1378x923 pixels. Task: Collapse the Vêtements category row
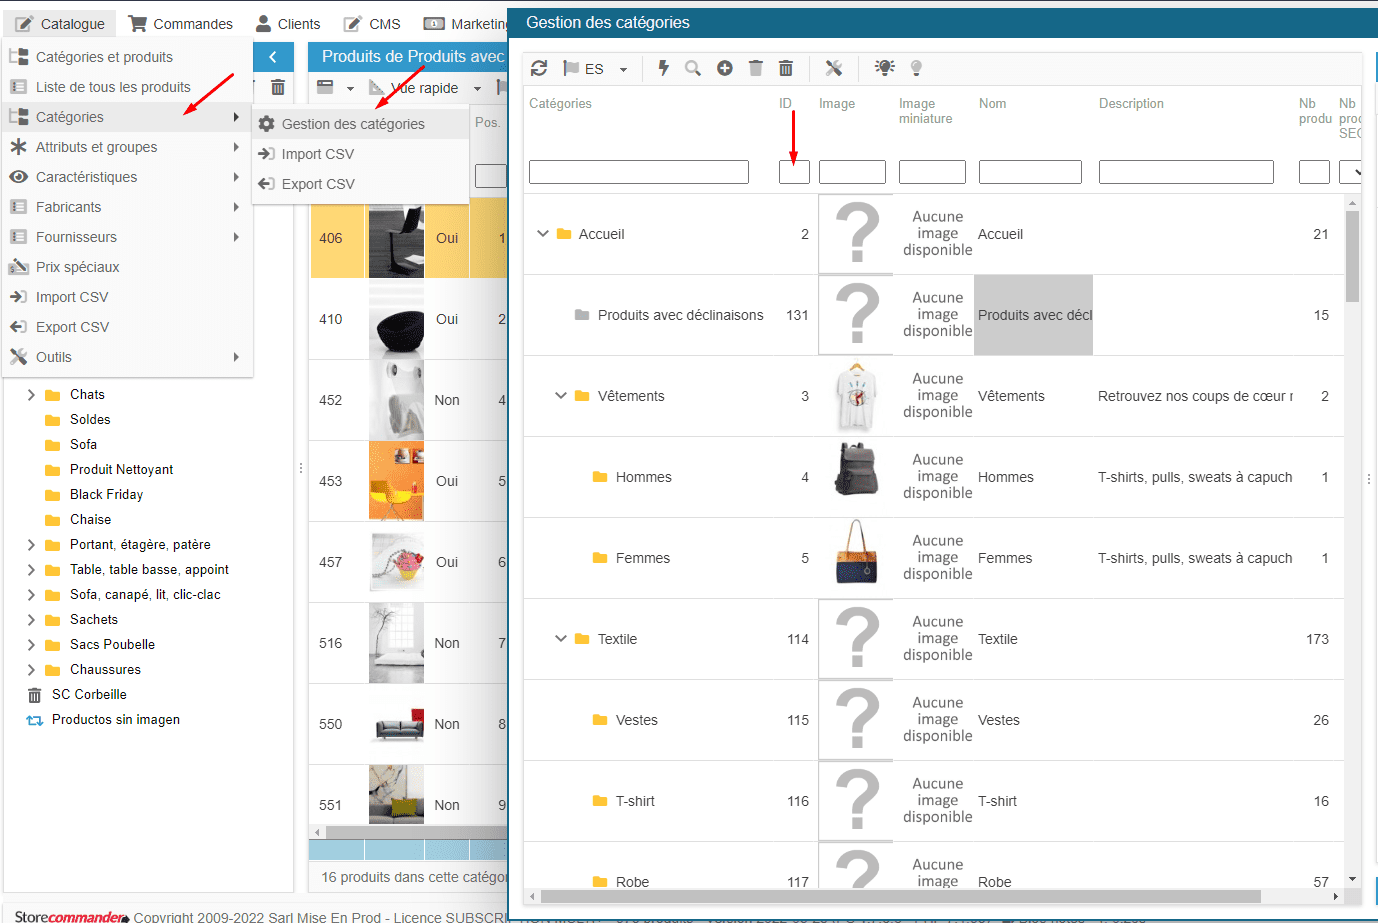pos(561,396)
